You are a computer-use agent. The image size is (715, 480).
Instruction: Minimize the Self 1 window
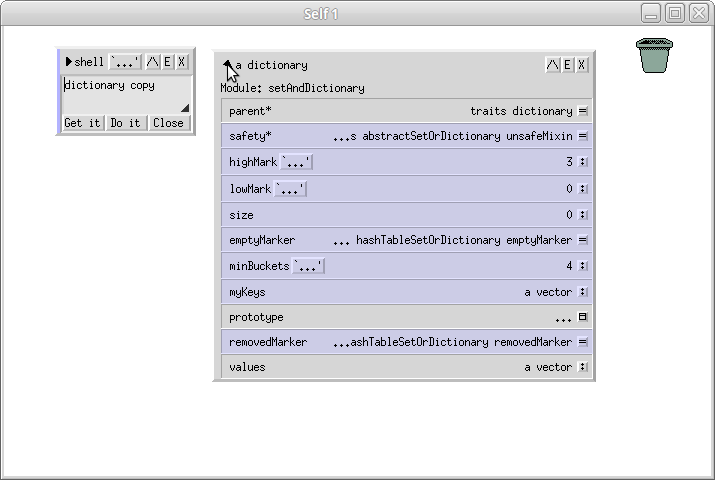point(651,13)
